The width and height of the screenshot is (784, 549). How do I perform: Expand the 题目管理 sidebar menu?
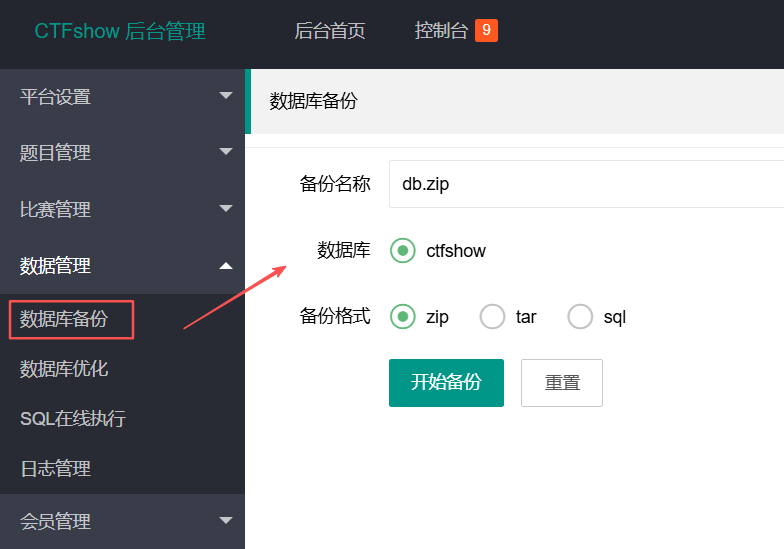tap(122, 152)
